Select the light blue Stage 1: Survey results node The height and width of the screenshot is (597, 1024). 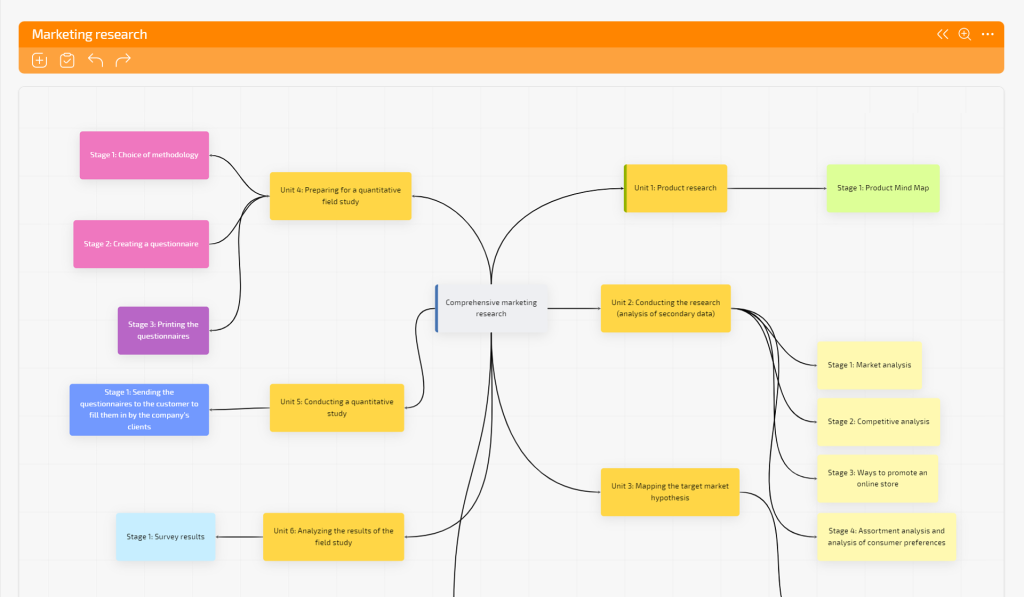pos(165,537)
